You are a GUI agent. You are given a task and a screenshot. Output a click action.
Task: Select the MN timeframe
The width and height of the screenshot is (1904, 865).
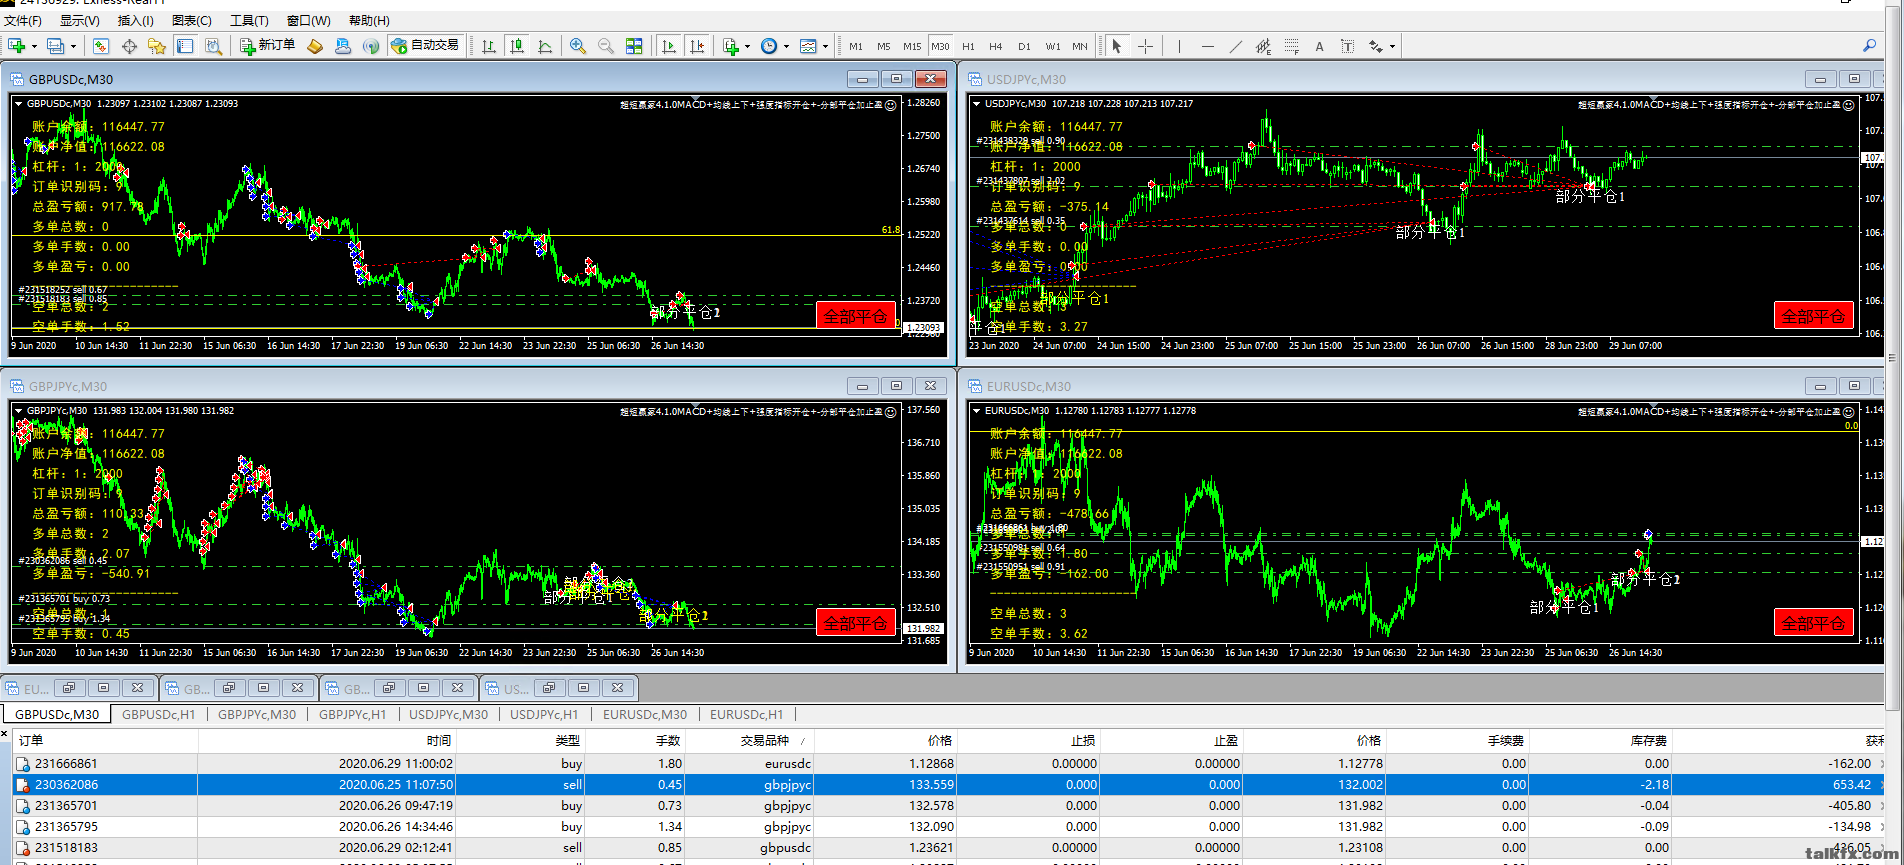pyautogui.click(x=1080, y=46)
